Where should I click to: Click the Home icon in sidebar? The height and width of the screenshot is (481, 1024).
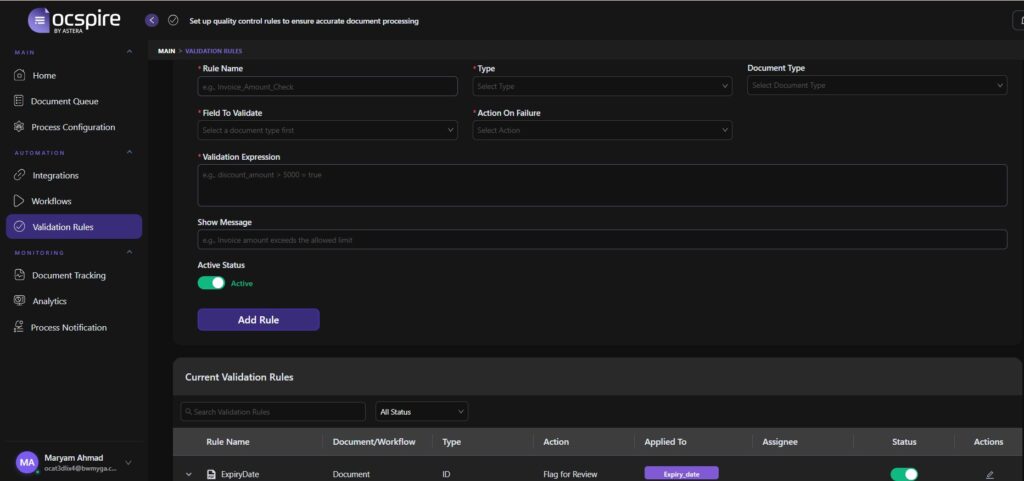[x=20, y=75]
